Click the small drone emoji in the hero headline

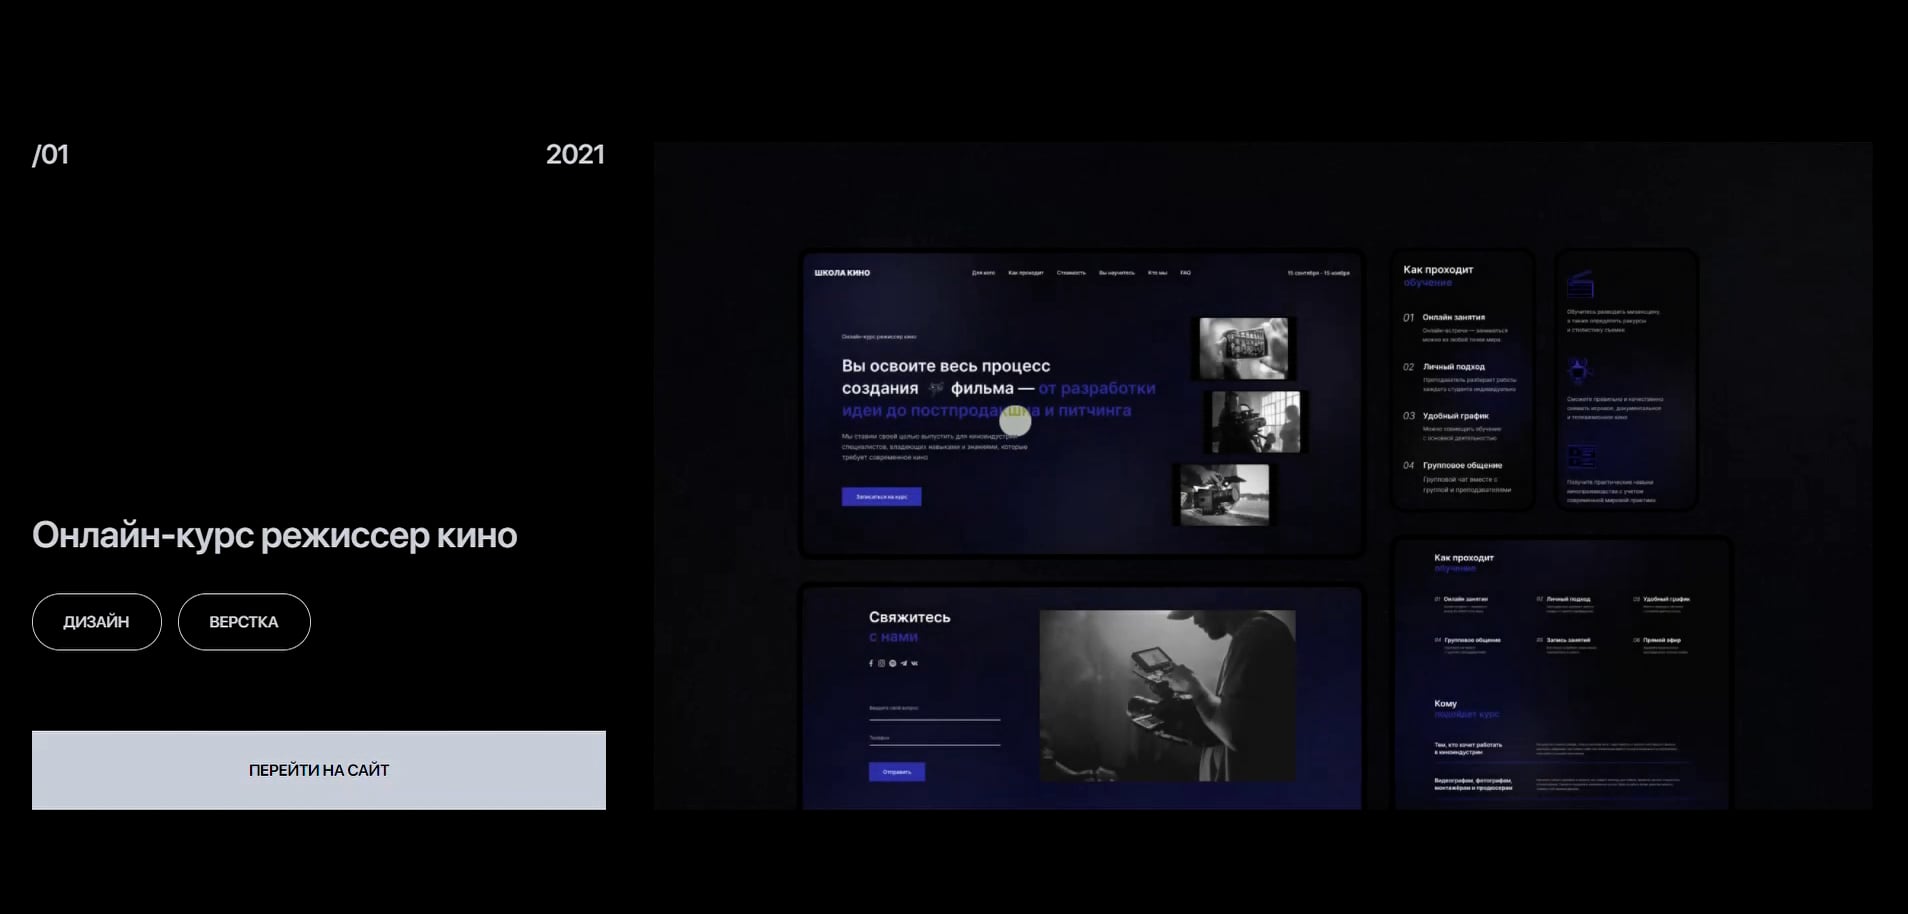pyautogui.click(x=935, y=388)
